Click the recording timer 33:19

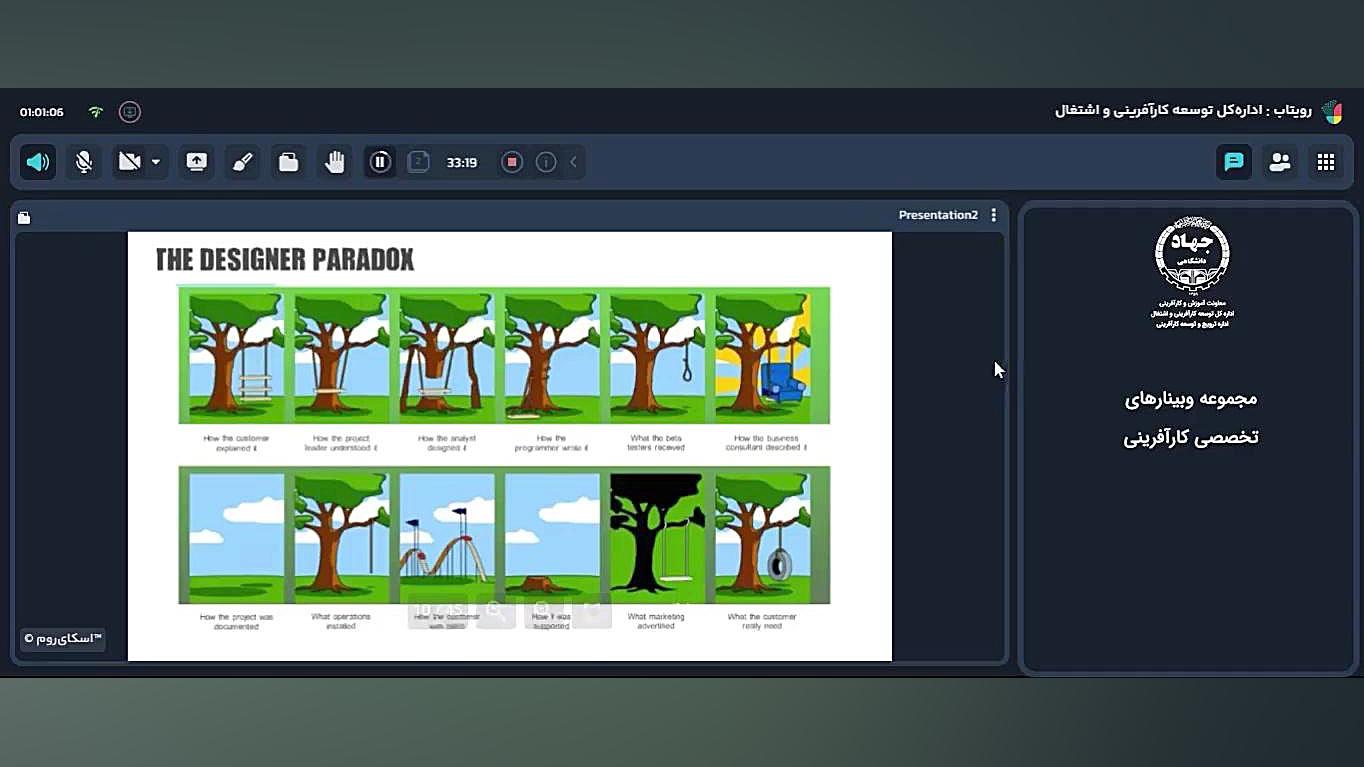[462, 162]
